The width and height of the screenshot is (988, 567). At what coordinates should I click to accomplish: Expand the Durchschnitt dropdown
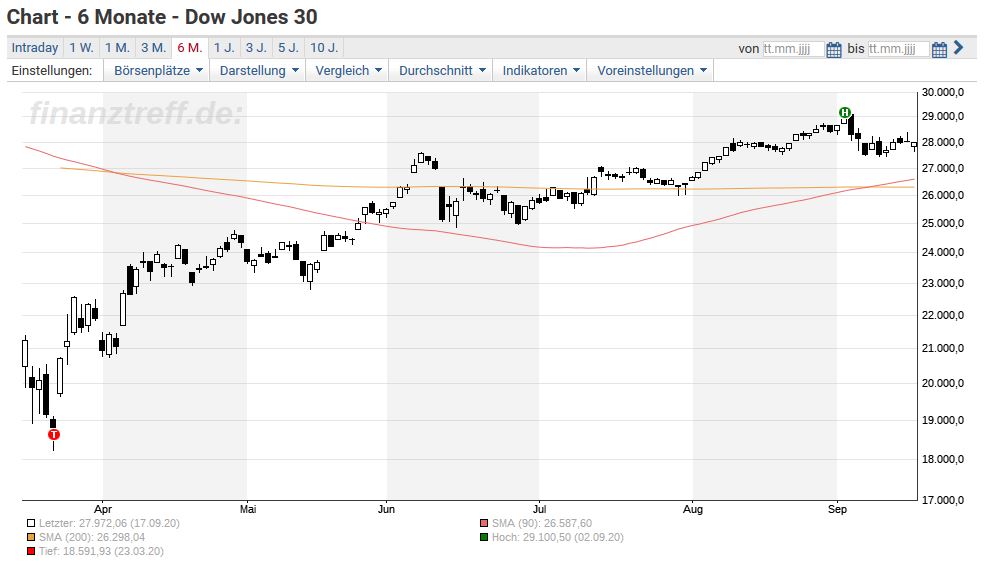click(x=442, y=71)
